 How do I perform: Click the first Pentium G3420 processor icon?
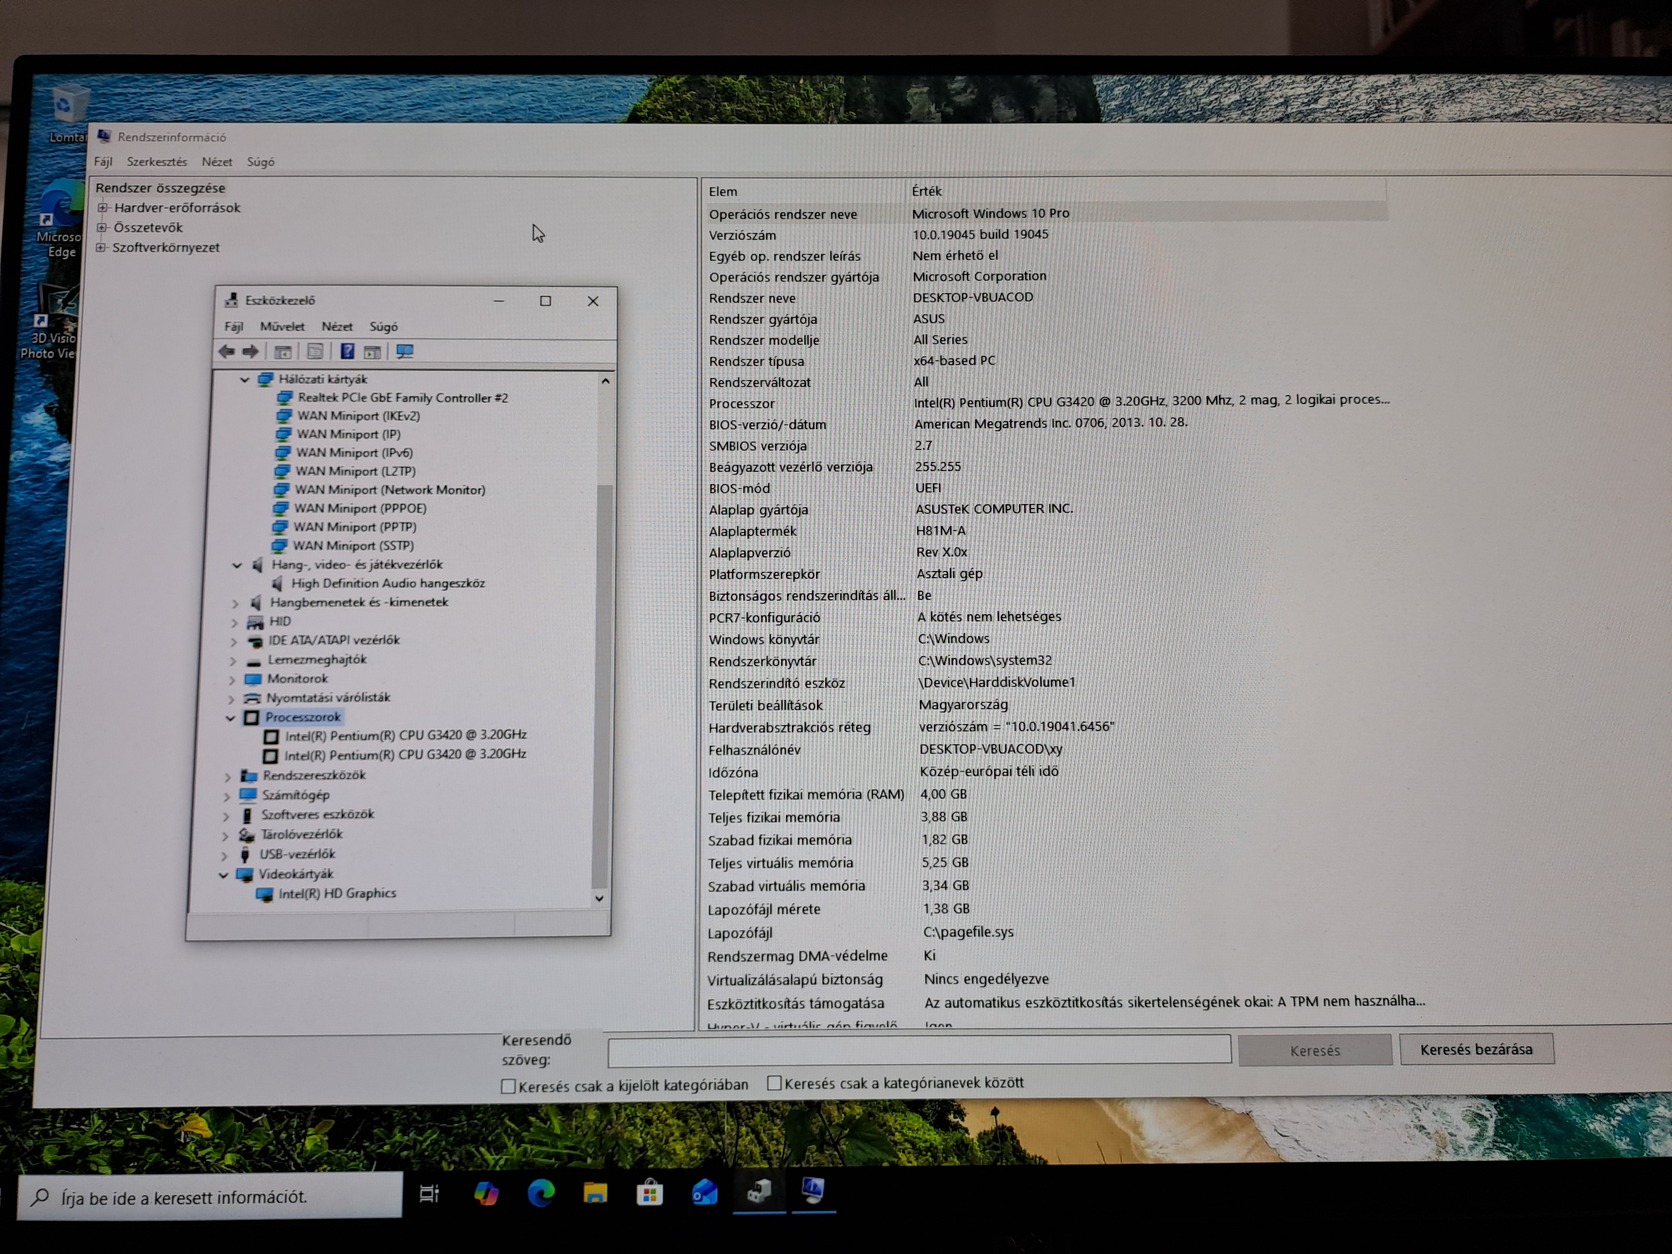point(271,736)
